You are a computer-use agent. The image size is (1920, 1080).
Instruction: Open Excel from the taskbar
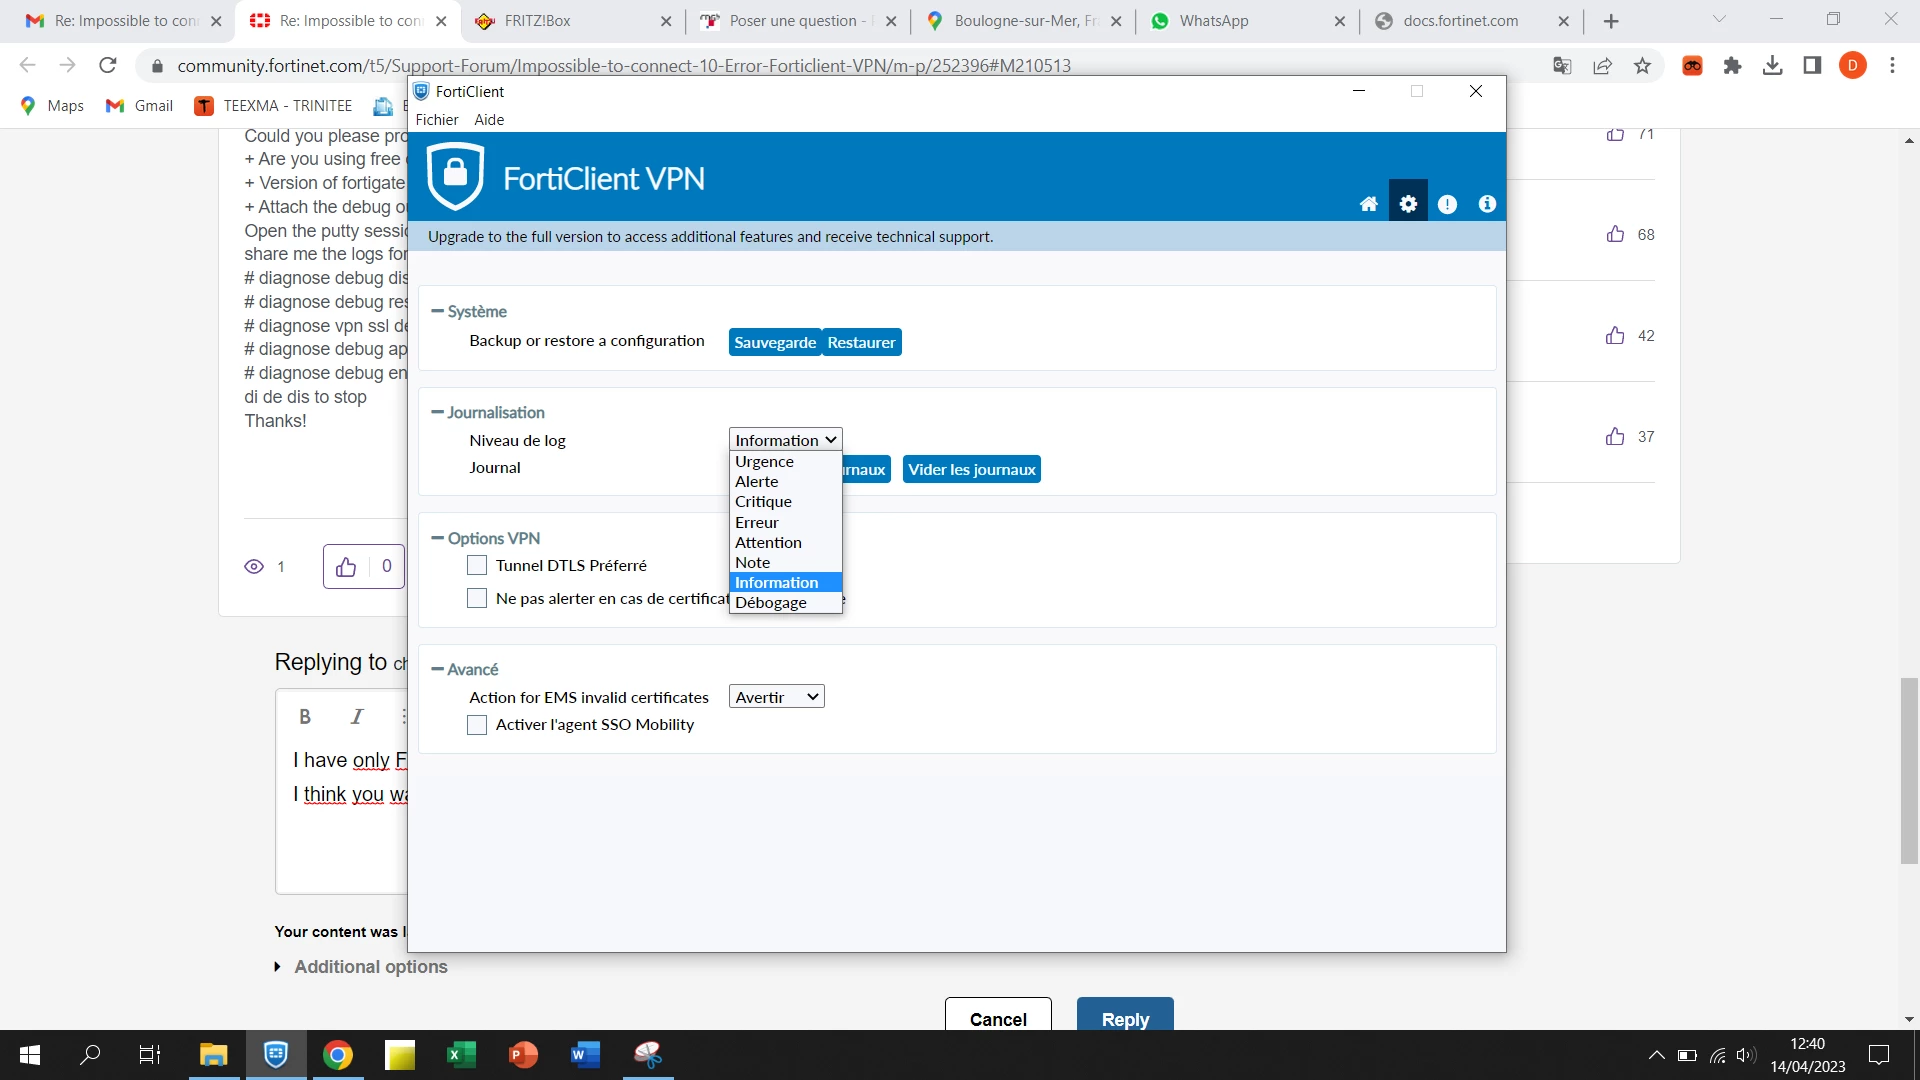[x=461, y=1054]
